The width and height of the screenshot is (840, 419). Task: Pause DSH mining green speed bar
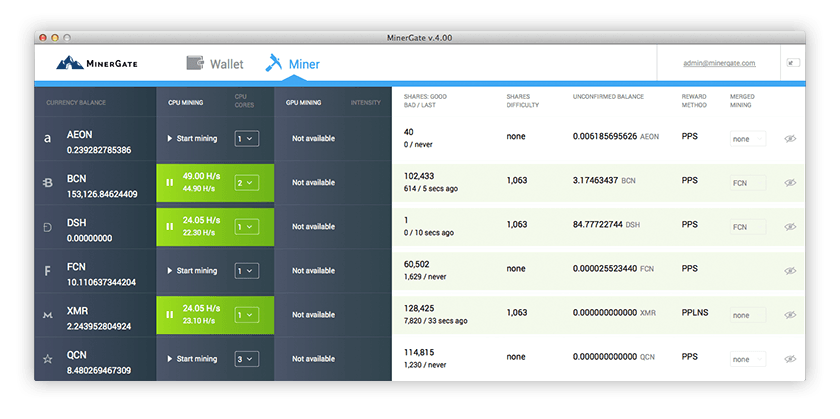pyautogui.click(x=169, y=227)
